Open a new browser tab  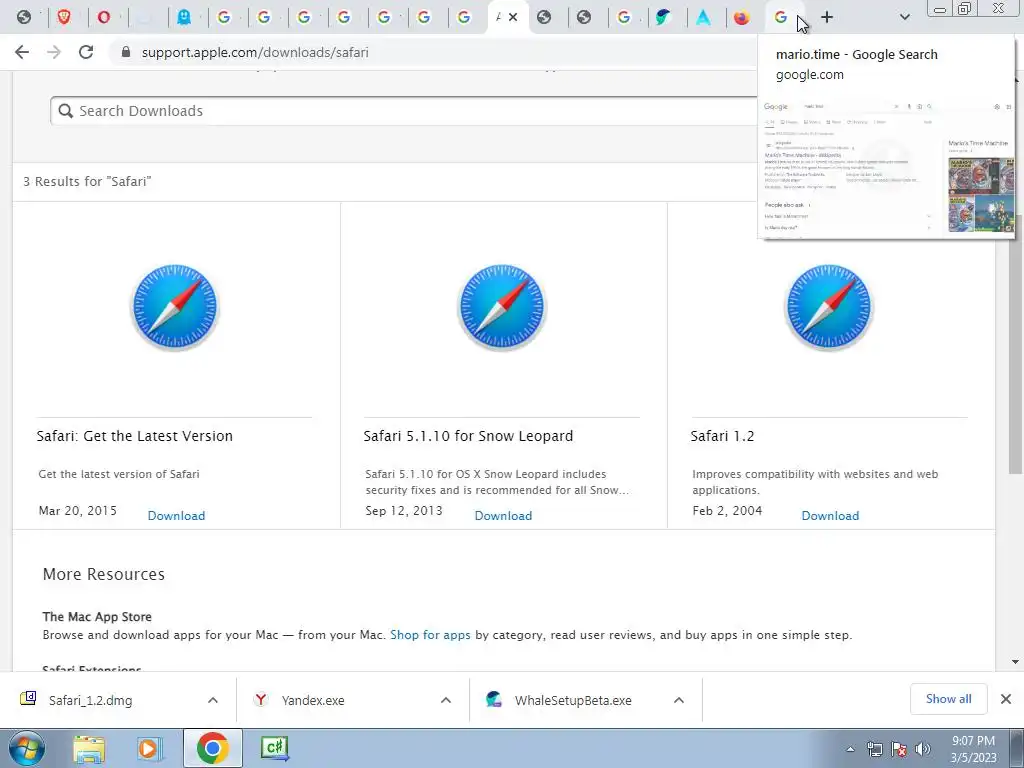tap(827, 18)
